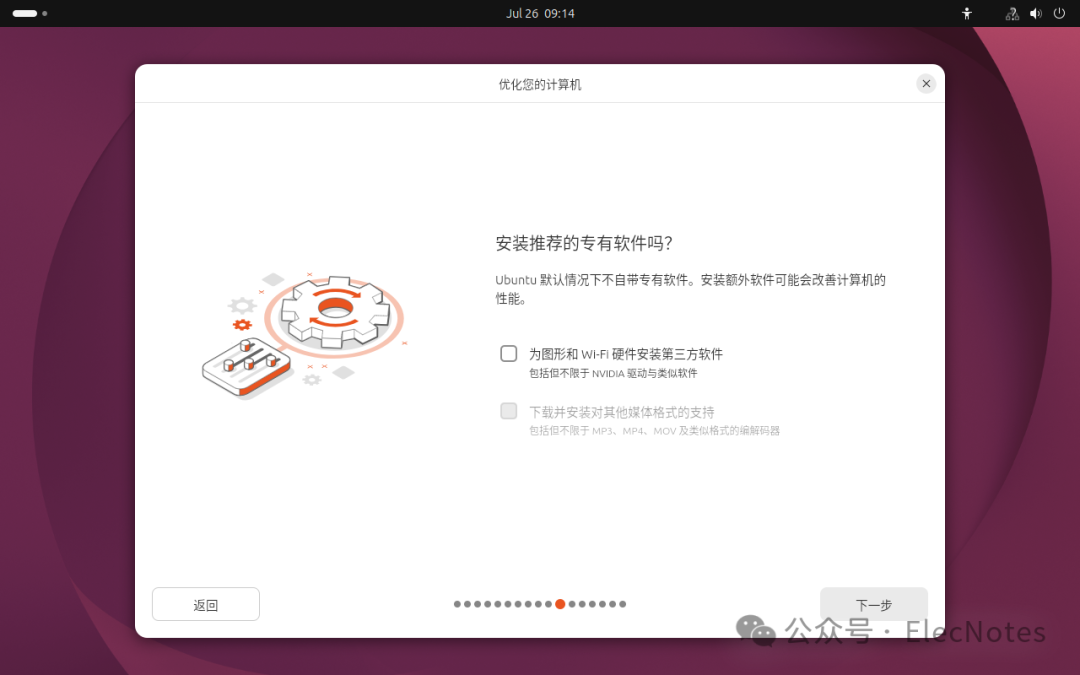This screenshot has height=675, width=1080.
Task: Click the 下载并安装对其他媒体格式的支持 label
Action: coord(621,412)
